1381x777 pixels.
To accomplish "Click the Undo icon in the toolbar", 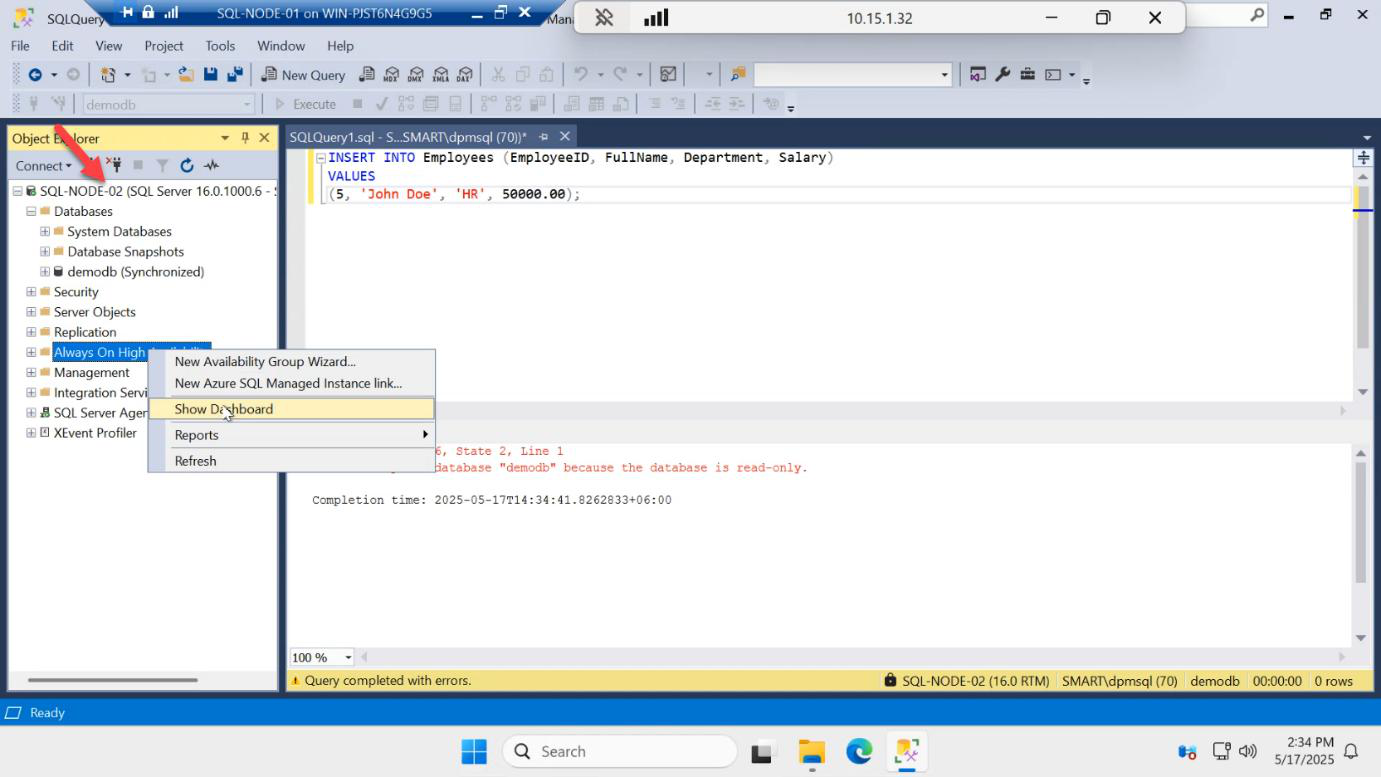I will pos(581,75).
